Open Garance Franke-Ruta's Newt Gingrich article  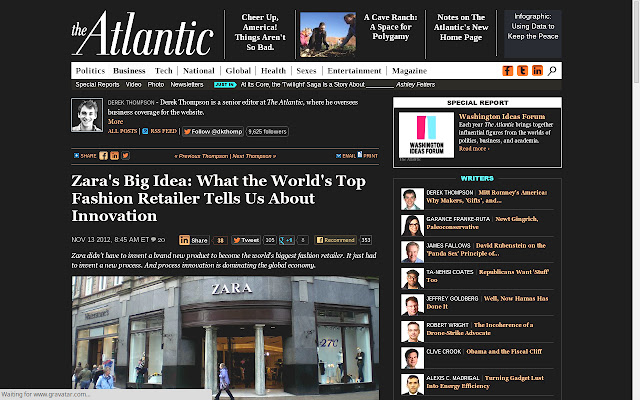482,223
